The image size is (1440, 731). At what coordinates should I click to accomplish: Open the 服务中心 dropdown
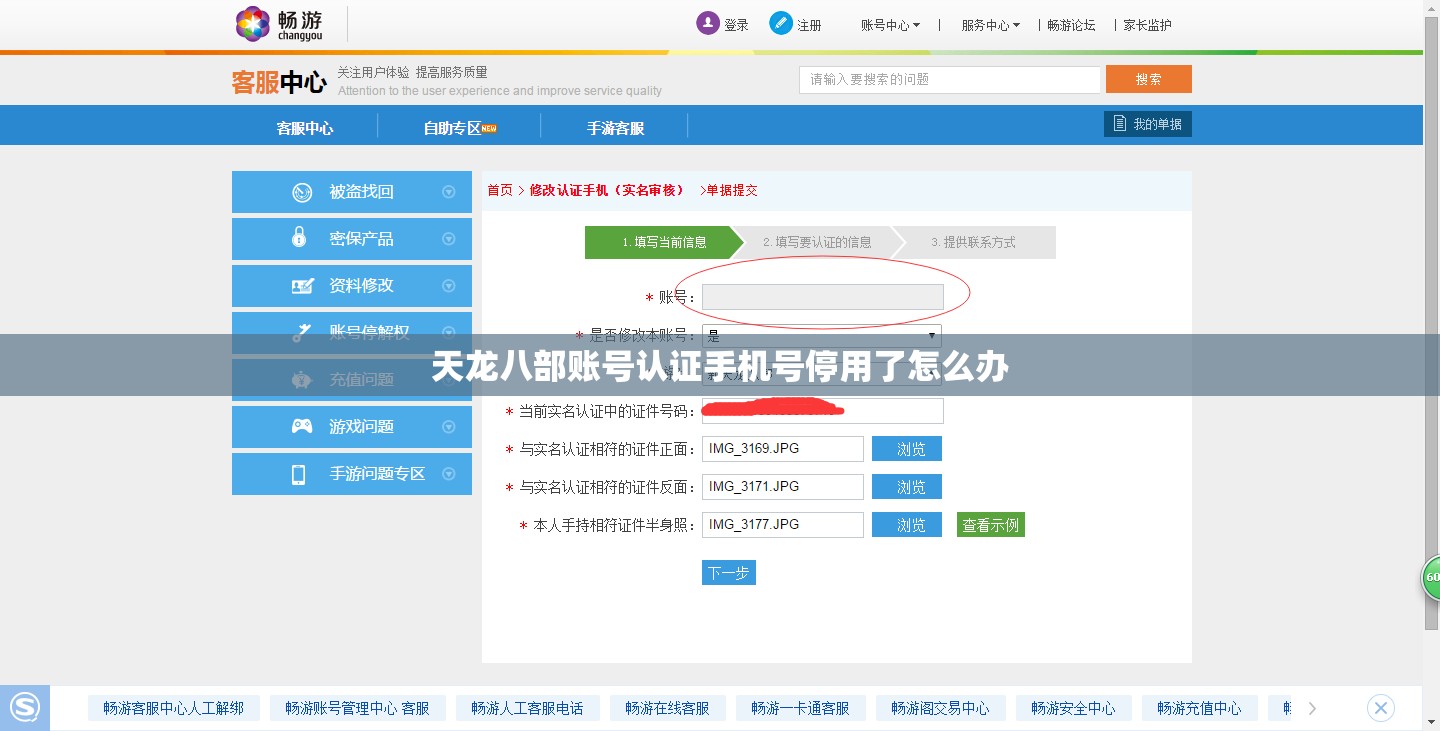point(988,24)
